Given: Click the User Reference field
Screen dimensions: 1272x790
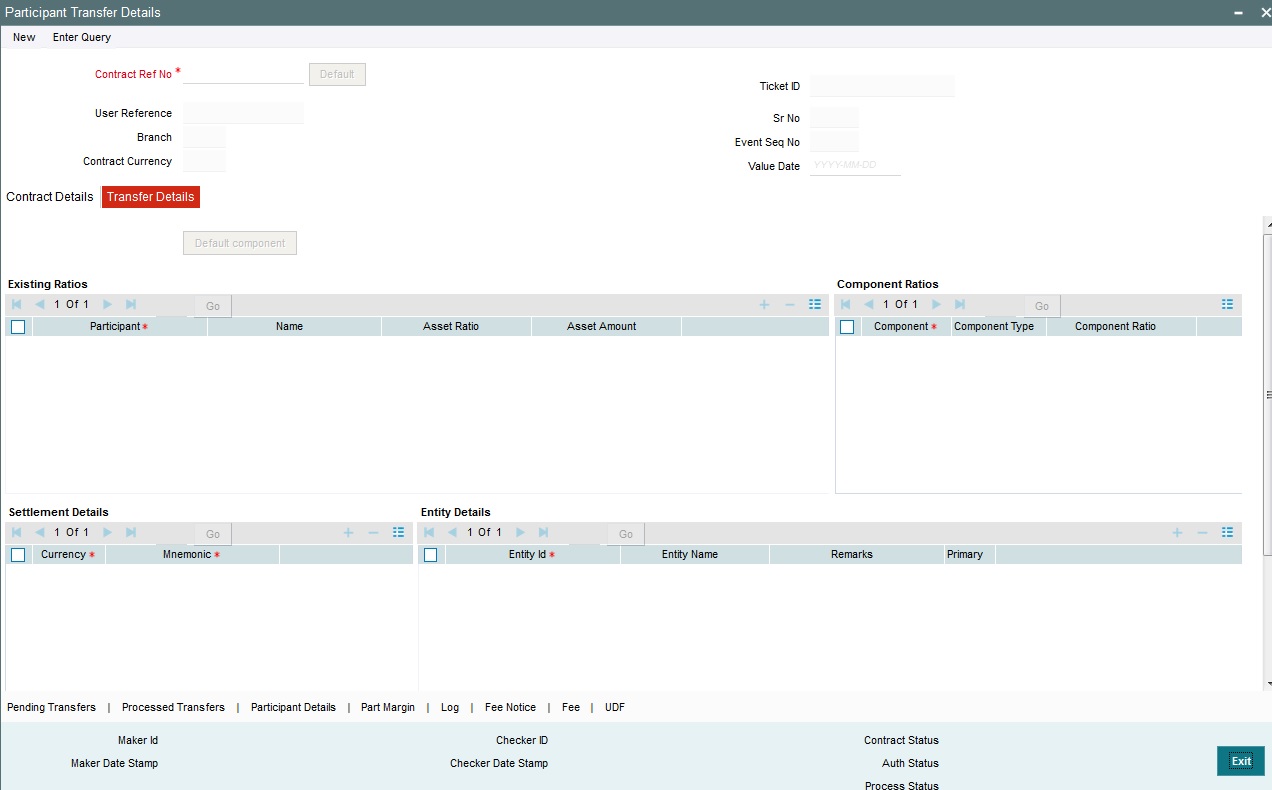Looking at the screenshot, I should (243, 113).
